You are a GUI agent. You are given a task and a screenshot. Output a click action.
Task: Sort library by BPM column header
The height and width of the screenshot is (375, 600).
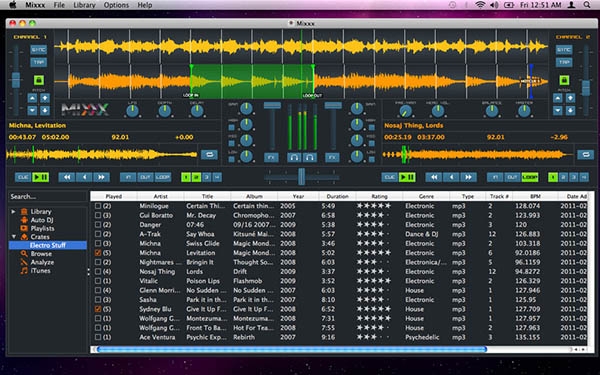535,196
